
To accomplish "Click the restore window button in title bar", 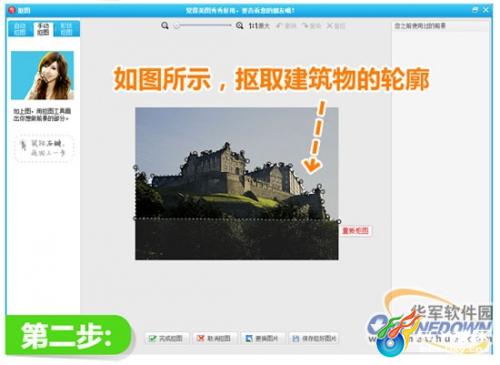I will (475, 10).
